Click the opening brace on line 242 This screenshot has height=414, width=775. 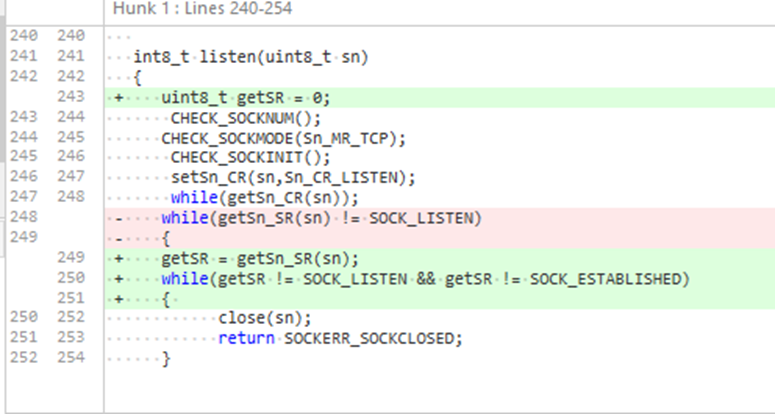coord(138,78)
